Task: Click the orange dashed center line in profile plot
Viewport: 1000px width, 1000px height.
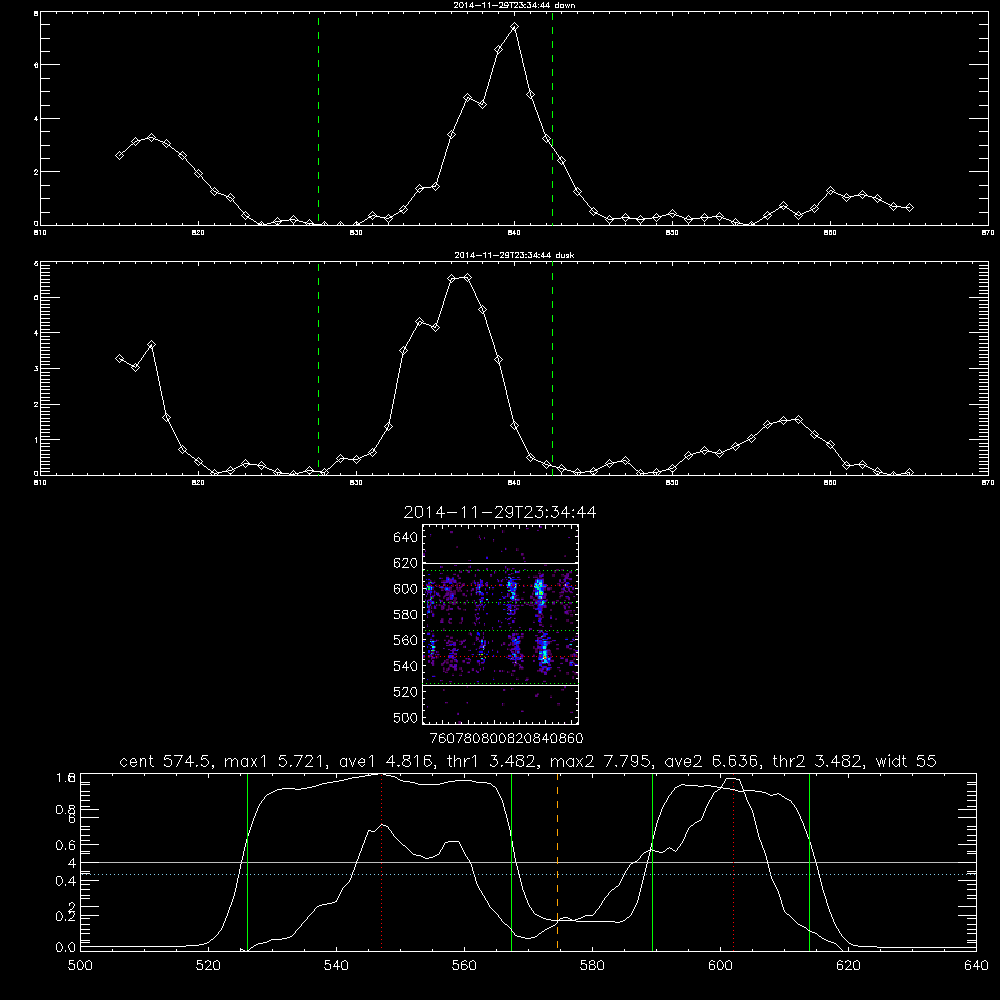Action: click(557, 861)
